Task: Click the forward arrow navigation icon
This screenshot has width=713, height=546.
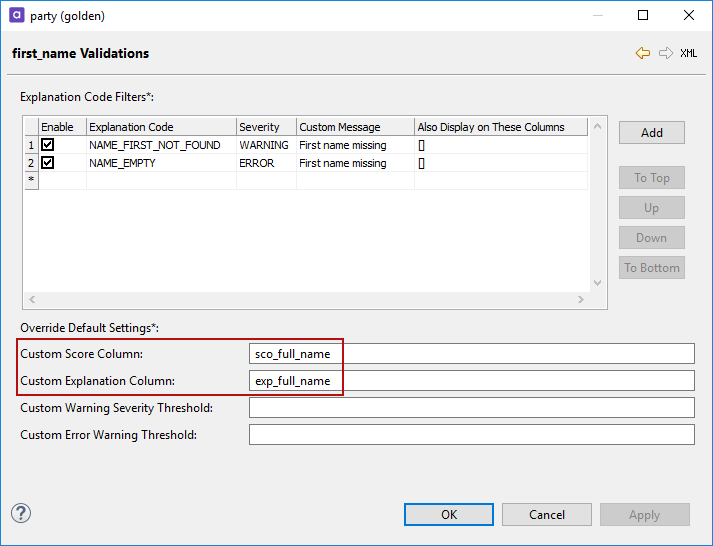Action: pos(665,53)
